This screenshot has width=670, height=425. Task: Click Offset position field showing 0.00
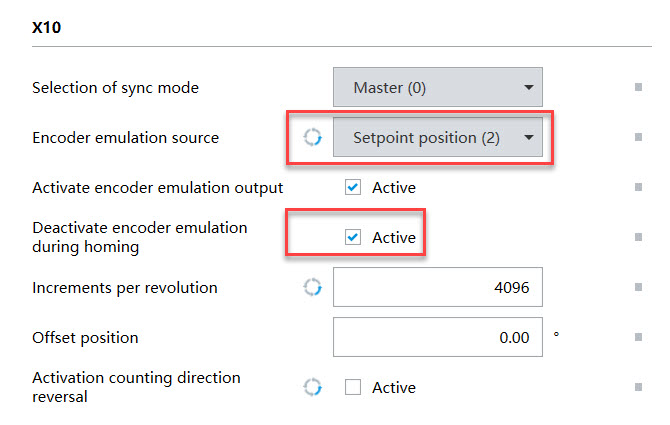coord(438,337)
